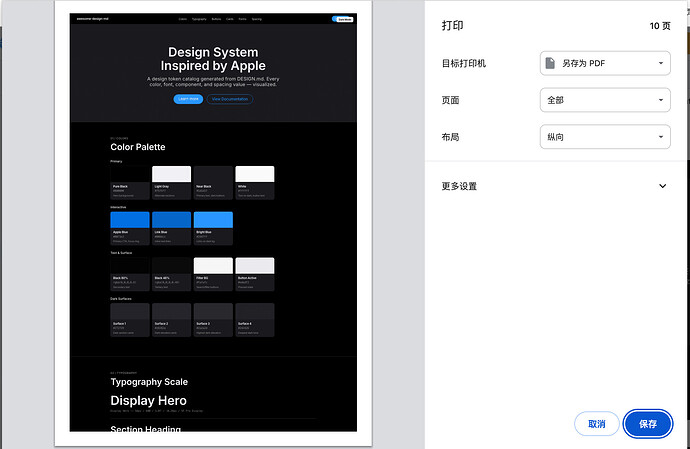
Task: Click Buttons nav link in preview
Action: 217,19
